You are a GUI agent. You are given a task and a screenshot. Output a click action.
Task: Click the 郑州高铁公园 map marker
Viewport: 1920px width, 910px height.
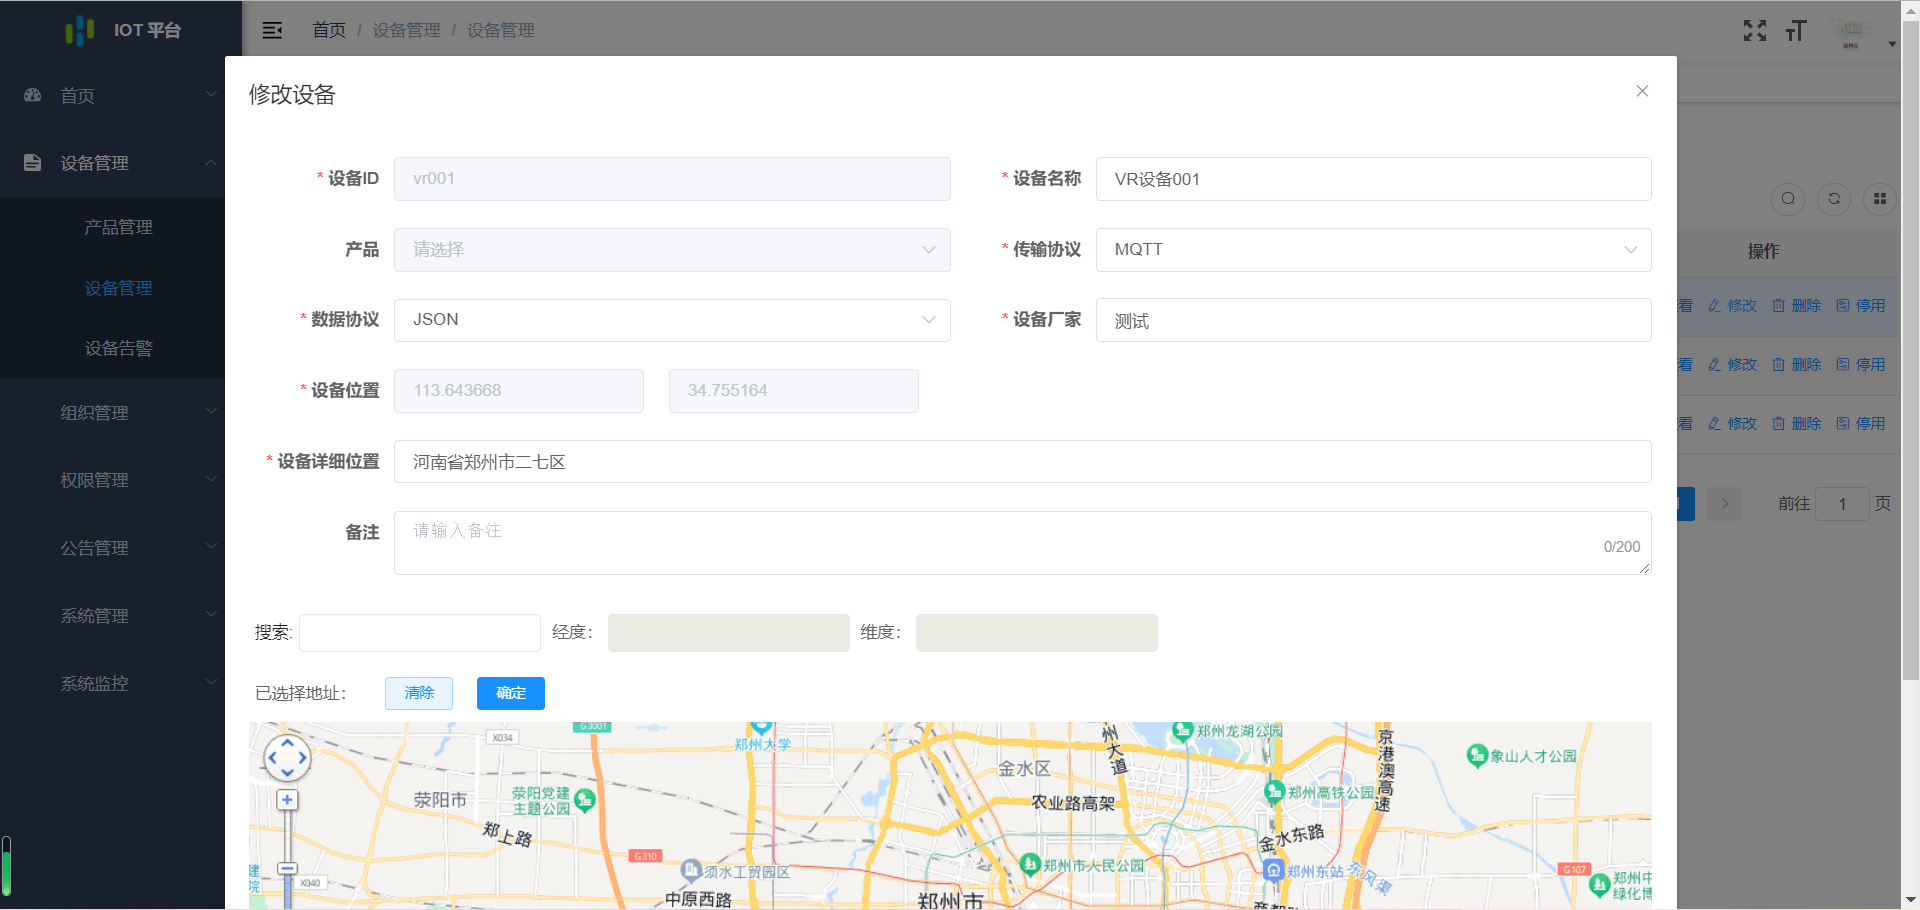[x=1274, y=792]
